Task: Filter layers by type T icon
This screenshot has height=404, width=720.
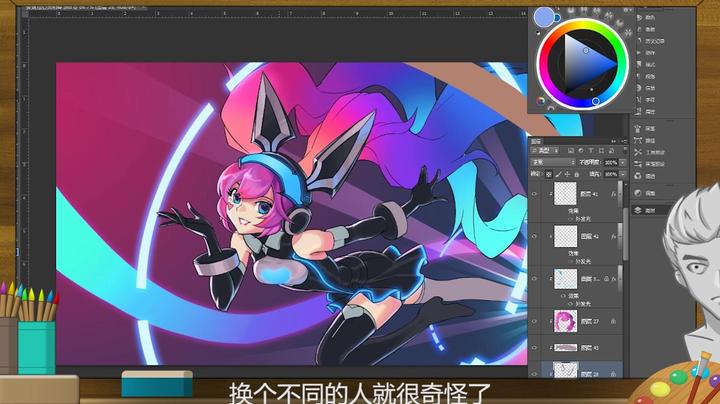Action: tap(591, 151)
